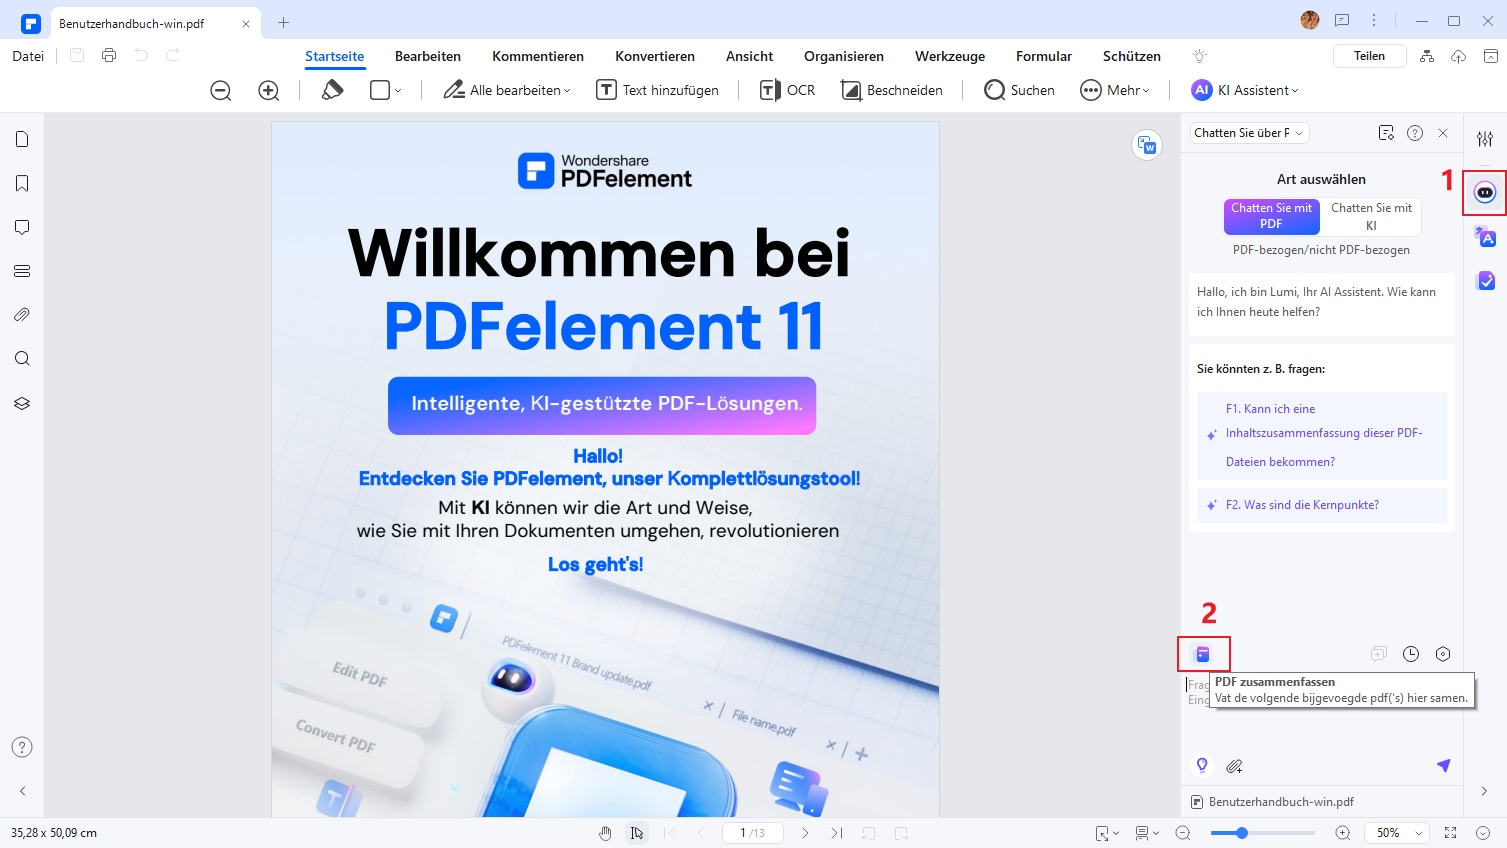Image resolution: width=1507 pixels, height=848 pixels.
Task: Open the proofreading check icon in right sidebar
Action: [x=1485, y=281]
